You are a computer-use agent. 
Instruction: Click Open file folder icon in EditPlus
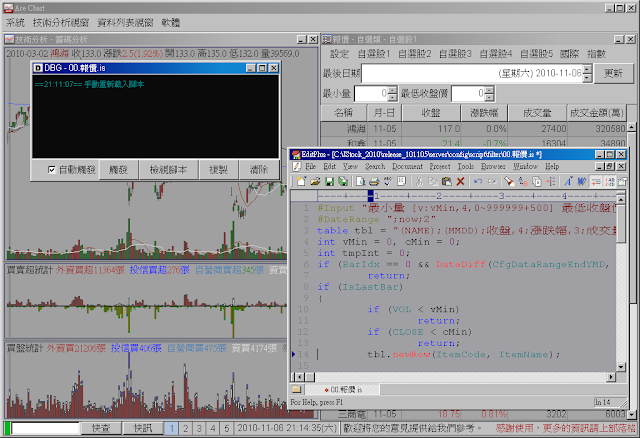tap(315, 181)
